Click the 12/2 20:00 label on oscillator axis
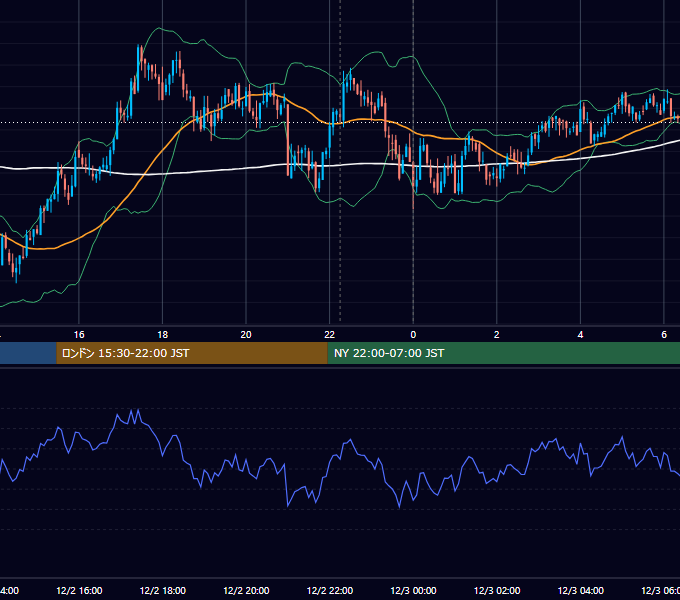The width and height of the screenshot is (680, 600). (246, 591)
